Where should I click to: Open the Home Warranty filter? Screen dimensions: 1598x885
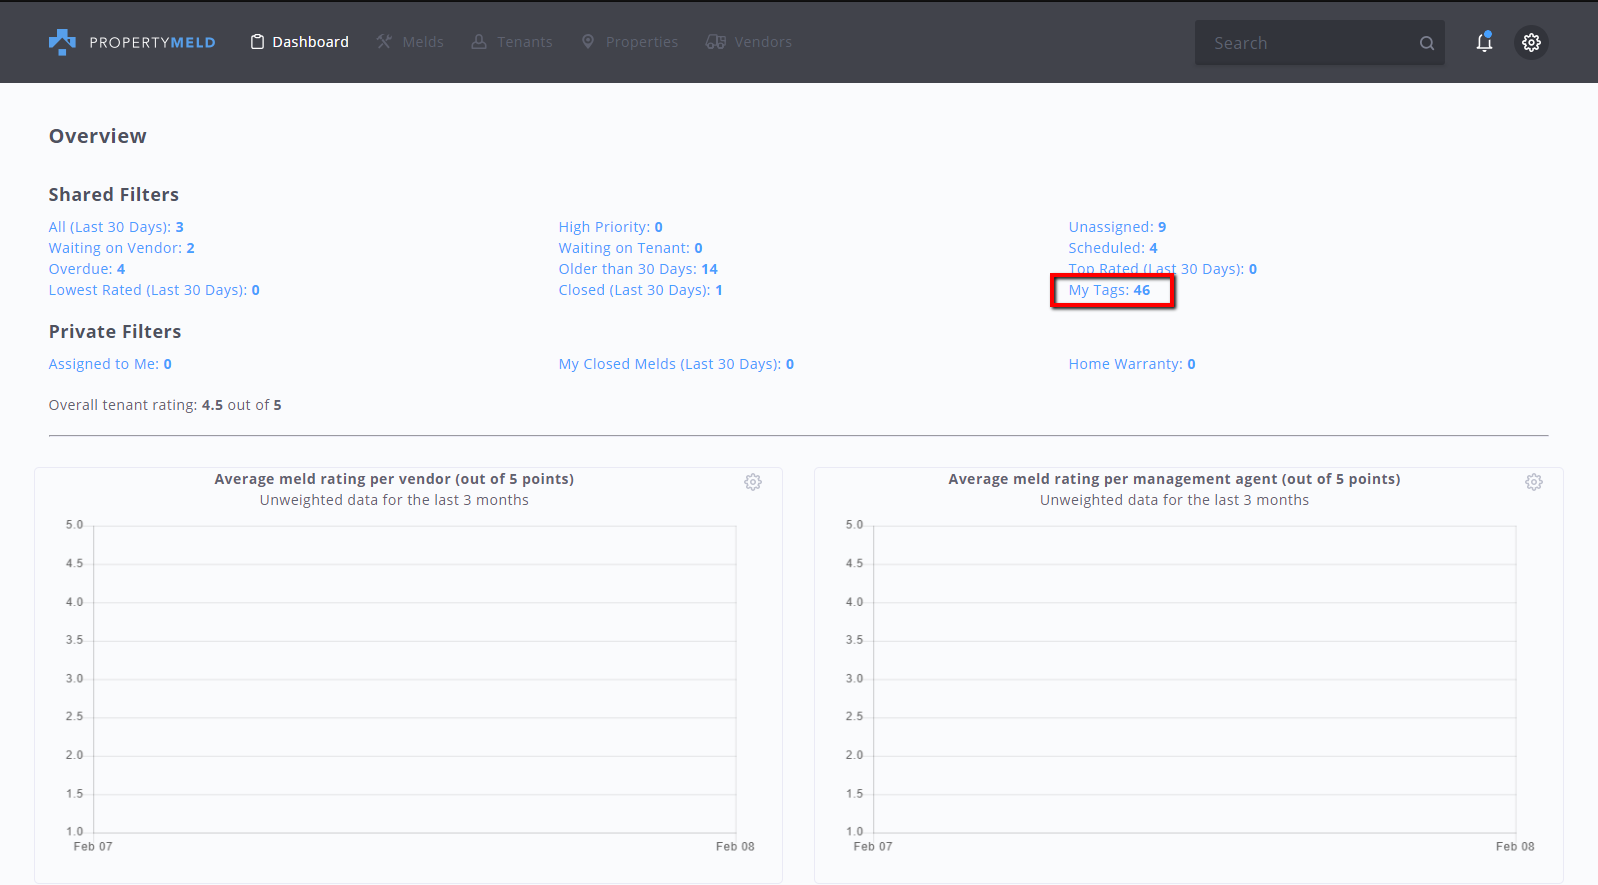1132,364
